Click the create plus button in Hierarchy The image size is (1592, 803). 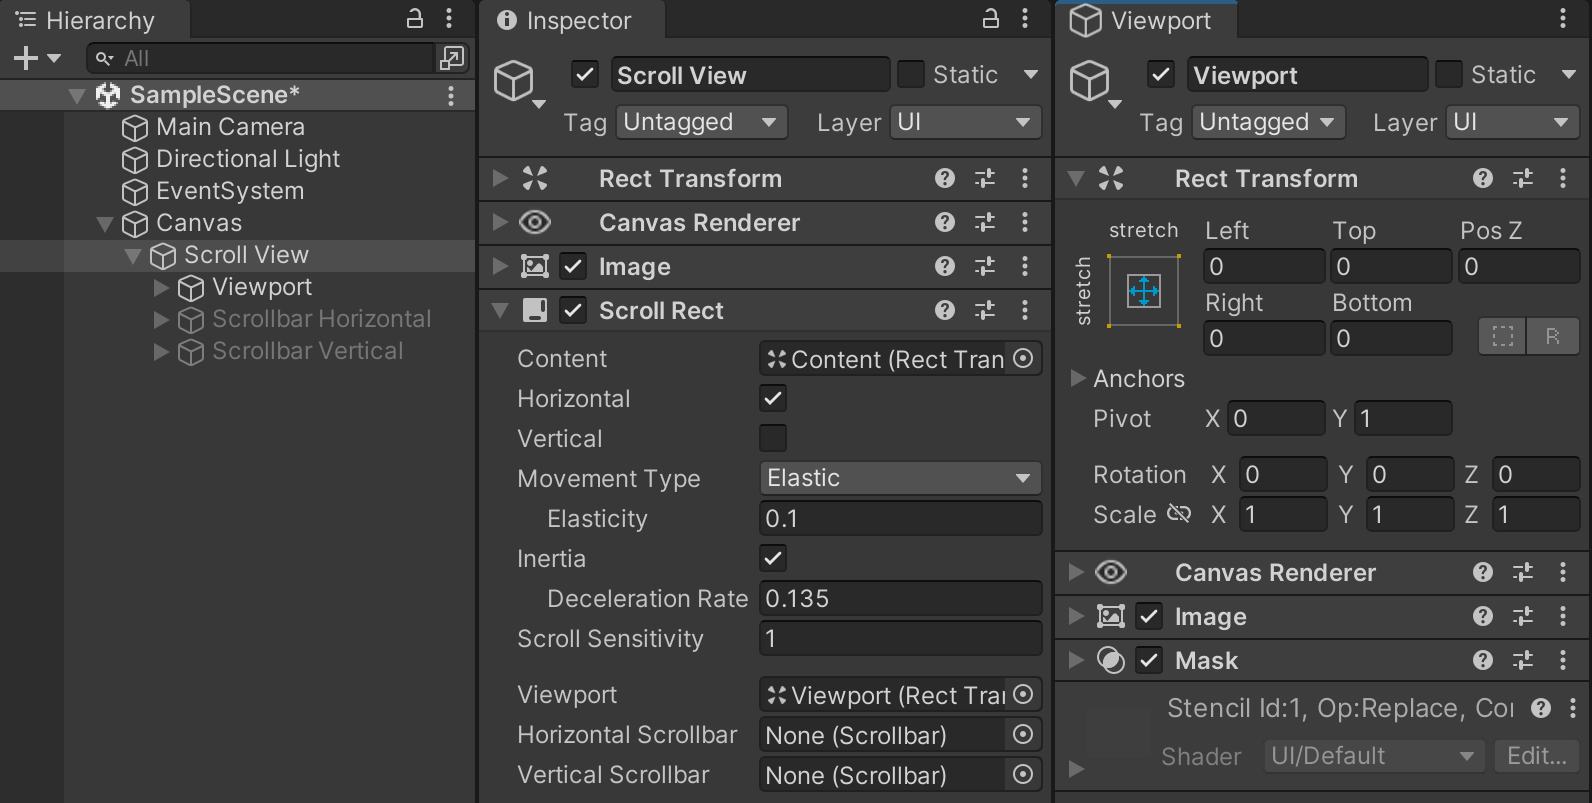coord(25,58)
